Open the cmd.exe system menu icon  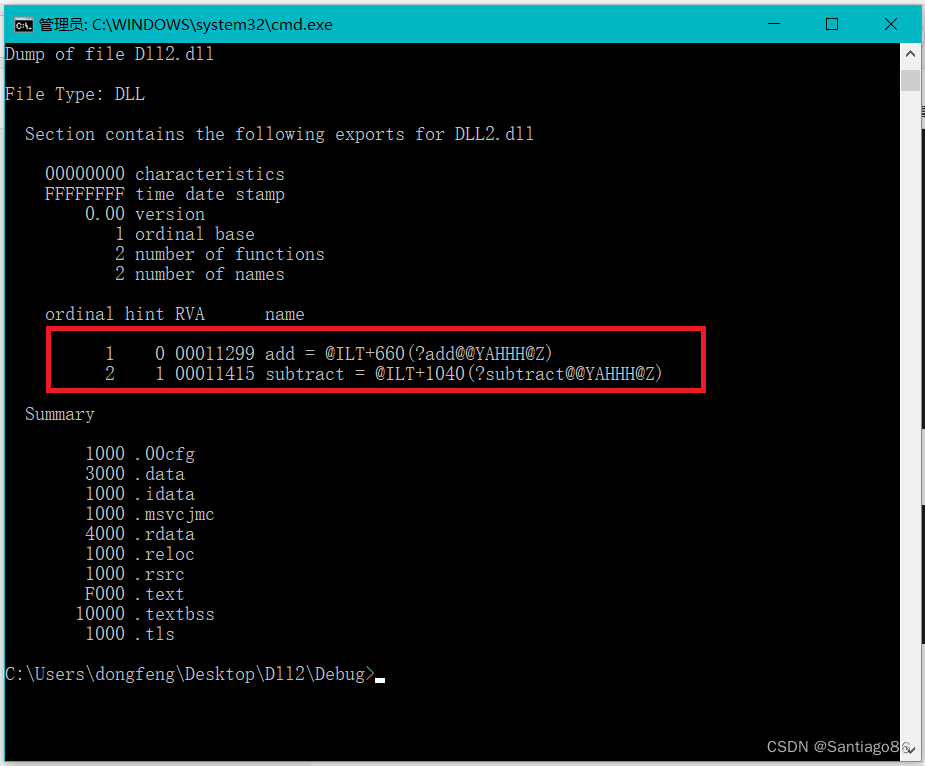click(x=24, y=25)
